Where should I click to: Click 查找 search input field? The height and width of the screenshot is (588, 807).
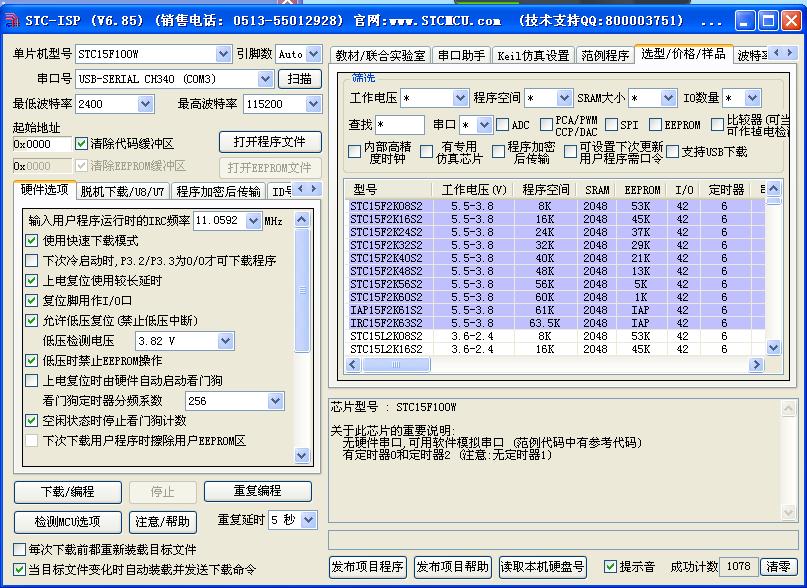(400, 125)
